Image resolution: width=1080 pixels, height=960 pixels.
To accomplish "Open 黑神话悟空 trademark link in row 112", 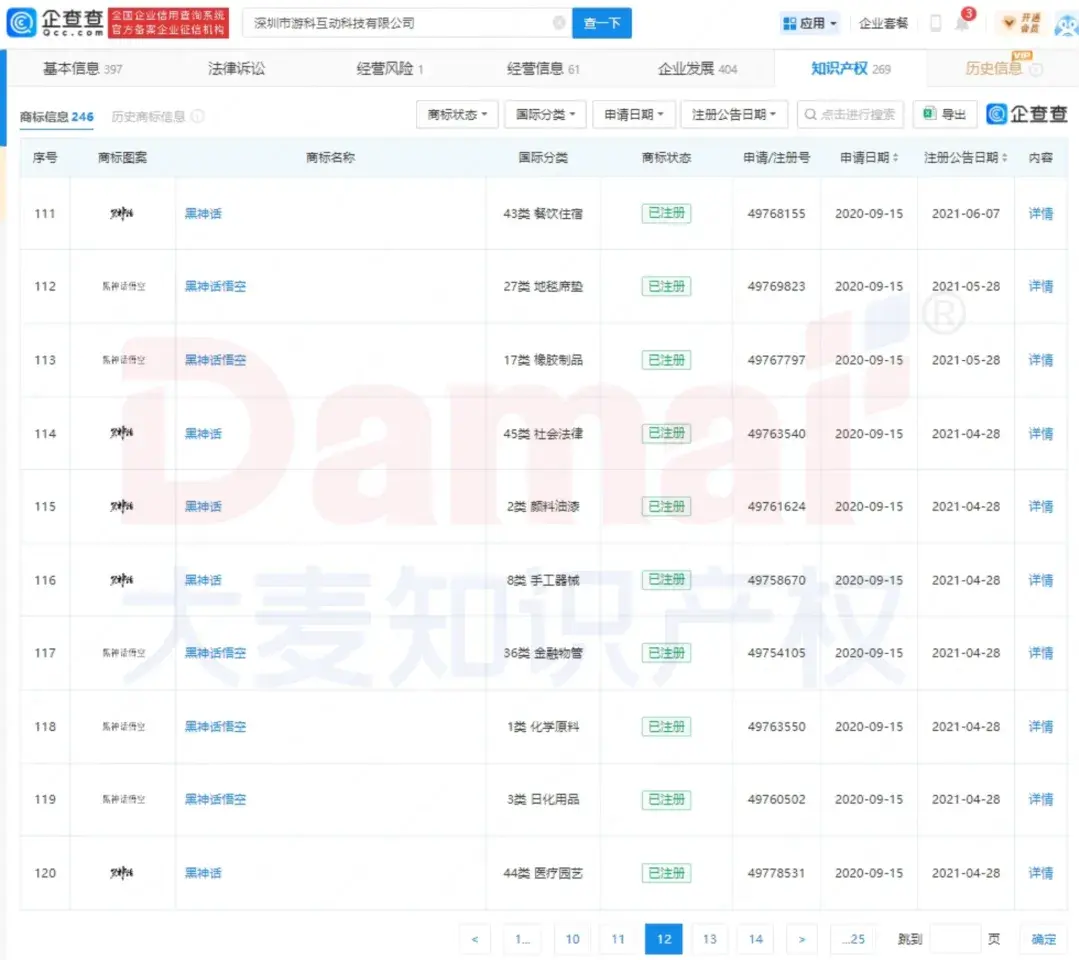I will pyautogui.click(x=215, y=286).
